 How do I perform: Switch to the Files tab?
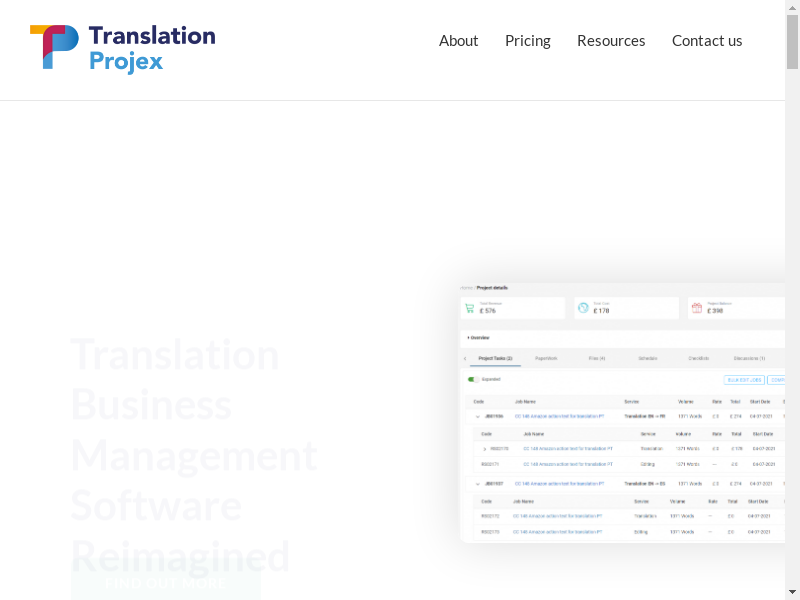point(596,358)
